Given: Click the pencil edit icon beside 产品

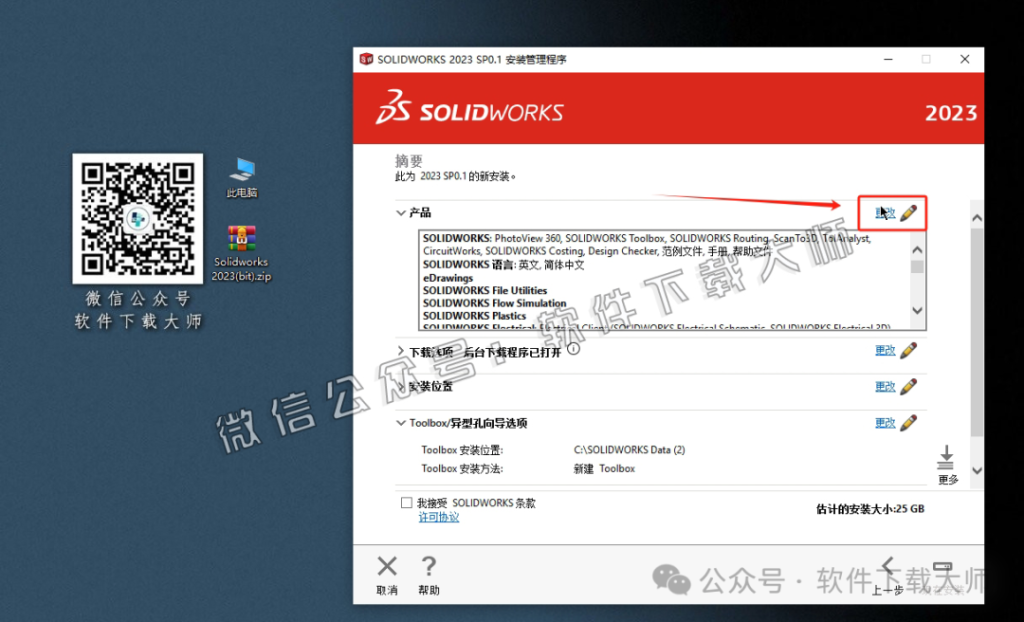Looking at the screenshot, I should [x=908, y=212].
